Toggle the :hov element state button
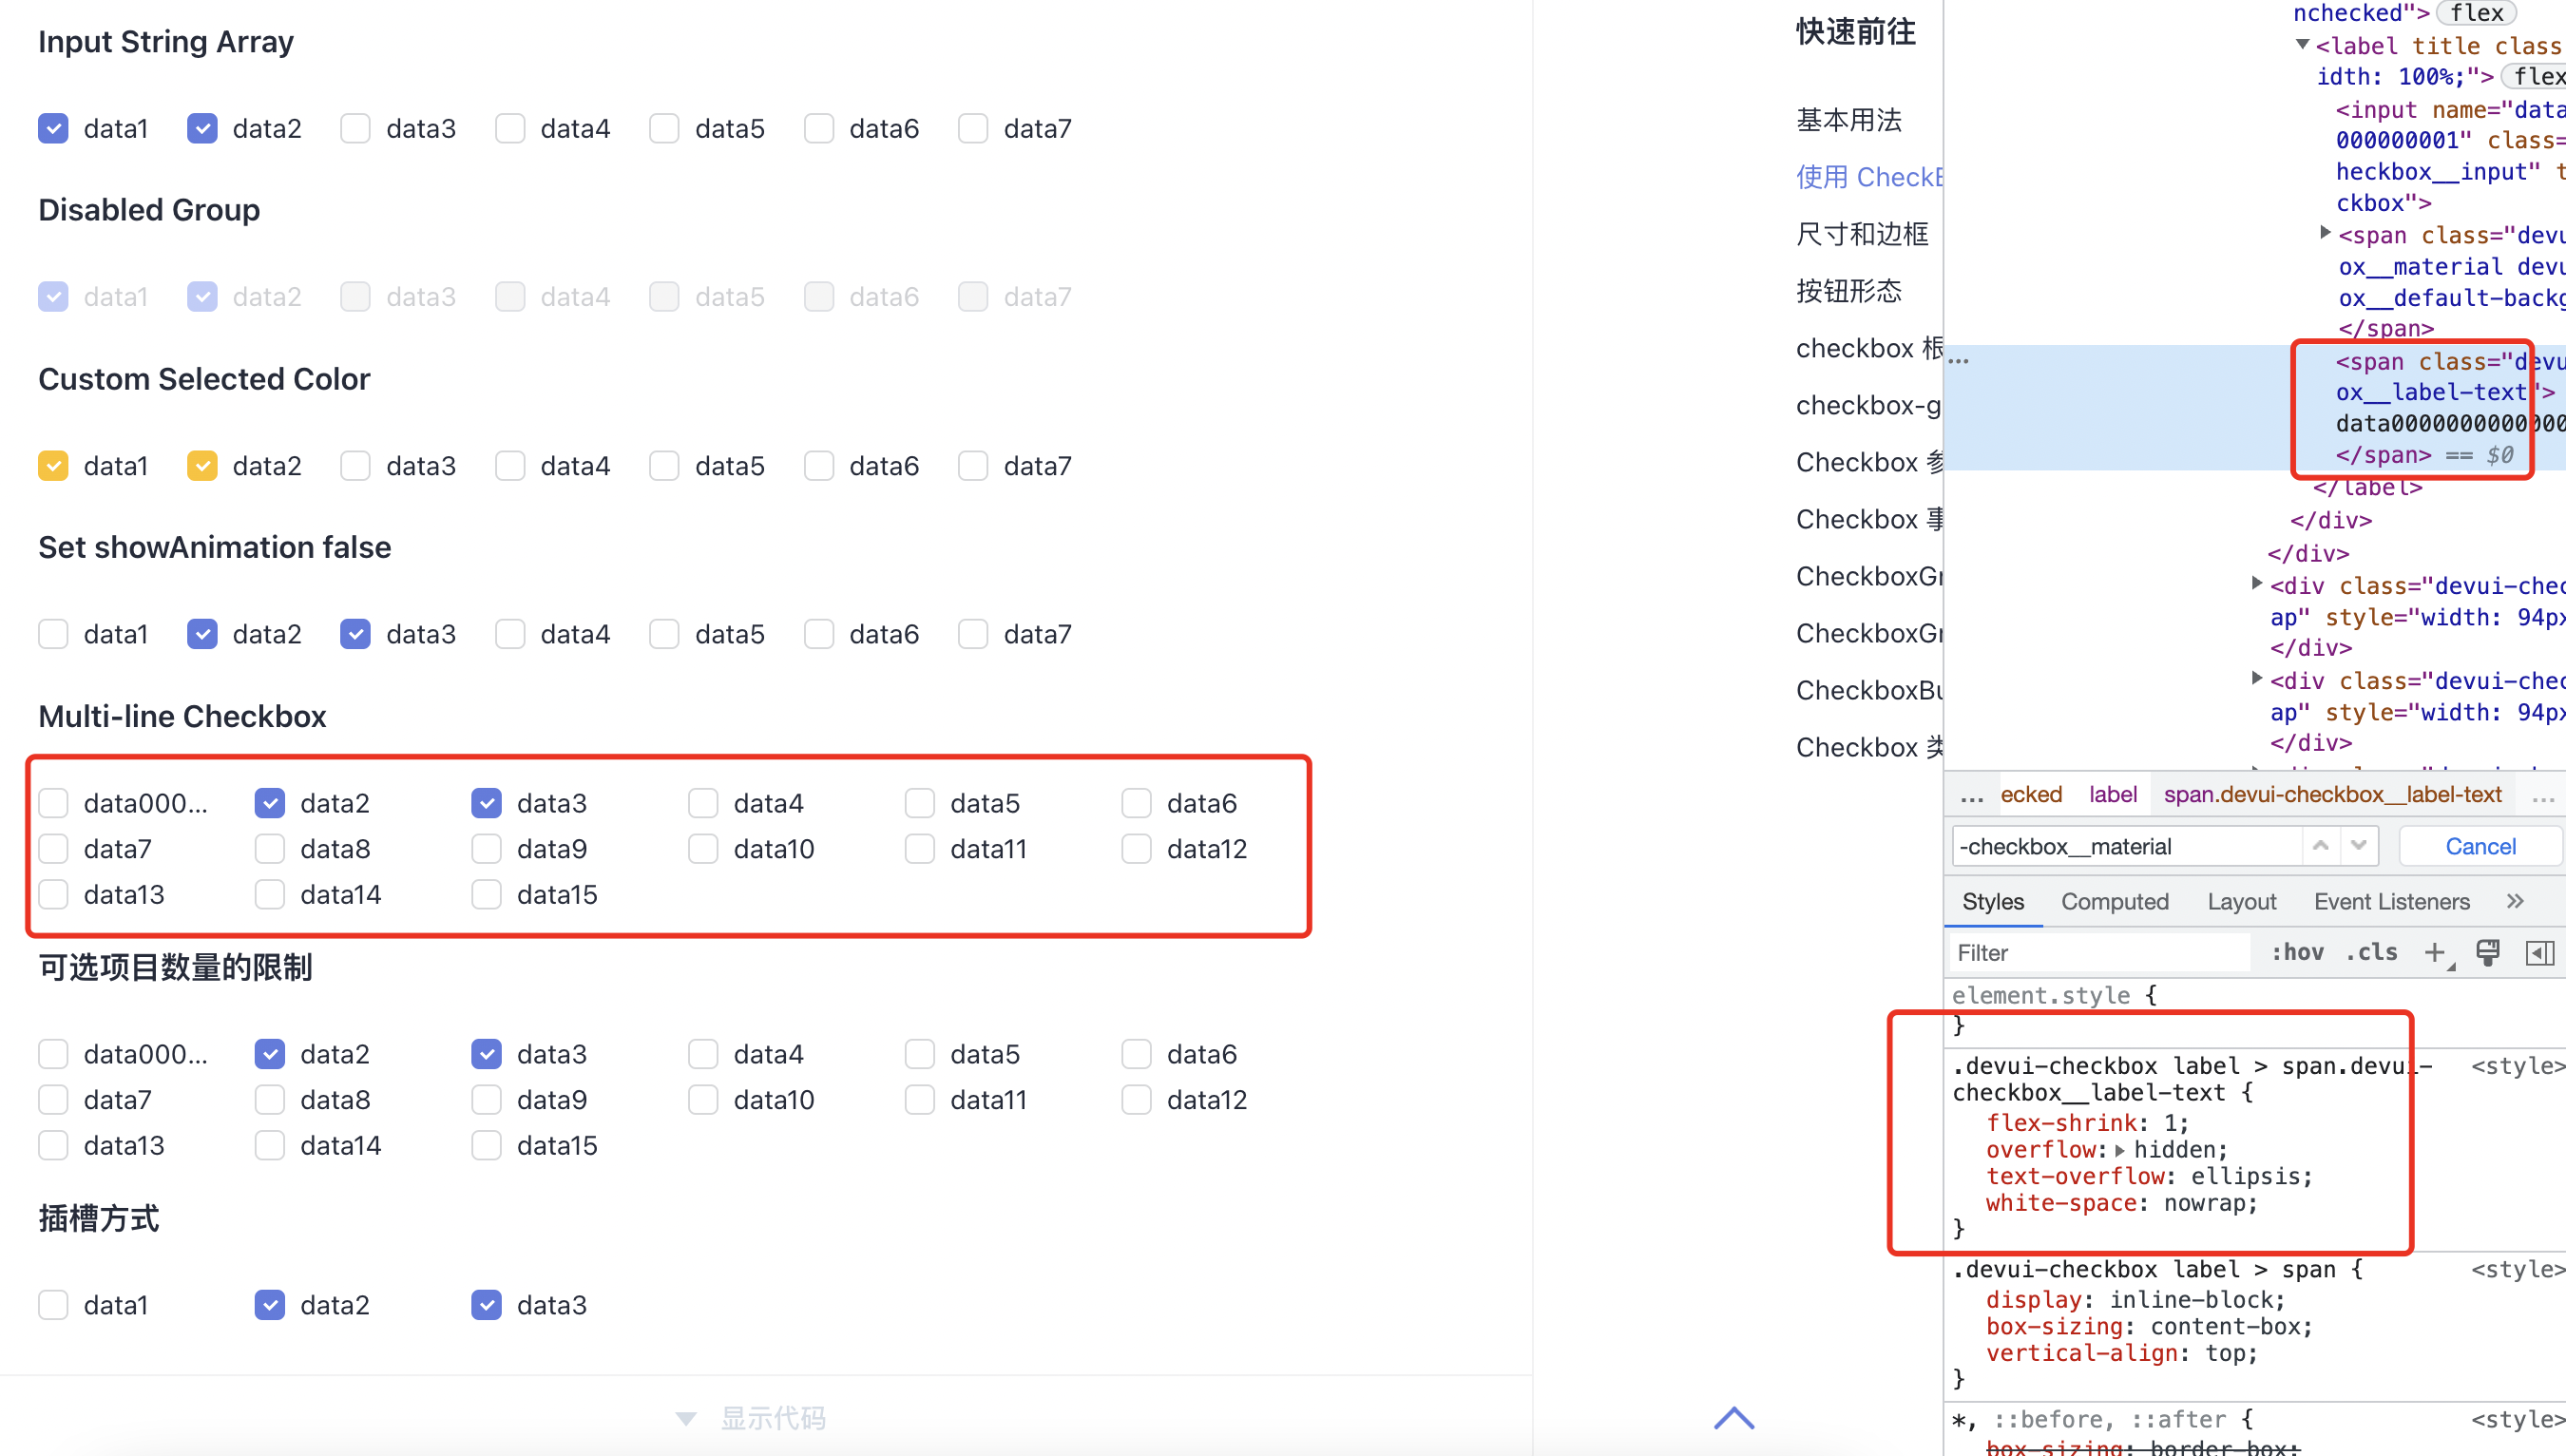The width and height of the screenshot is (2566, 1456). 2297,952
